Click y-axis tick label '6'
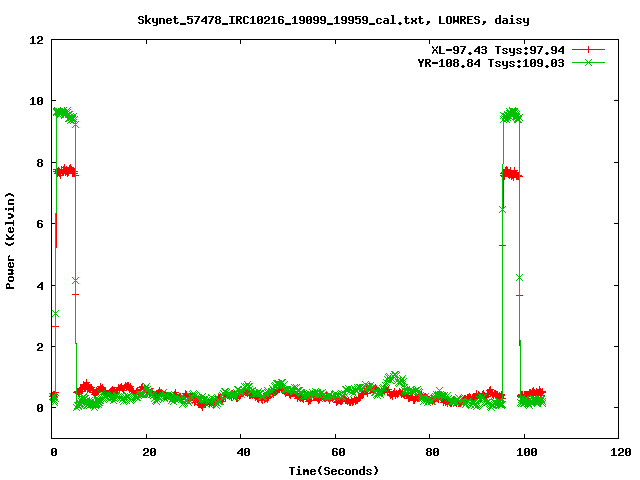 point(40,224)
